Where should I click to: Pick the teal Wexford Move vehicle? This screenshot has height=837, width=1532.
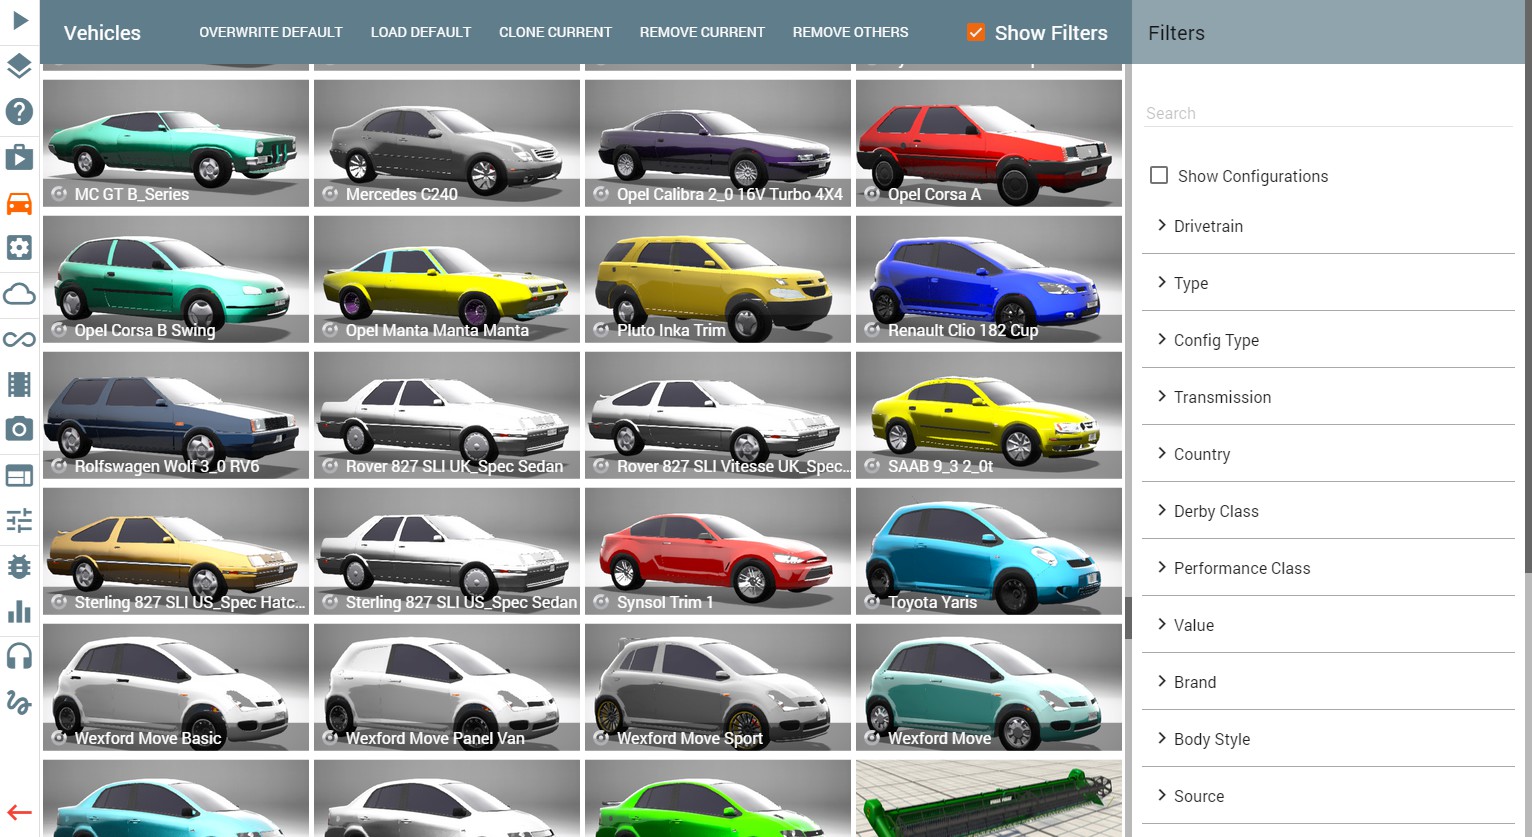click(x=989, y=687)
